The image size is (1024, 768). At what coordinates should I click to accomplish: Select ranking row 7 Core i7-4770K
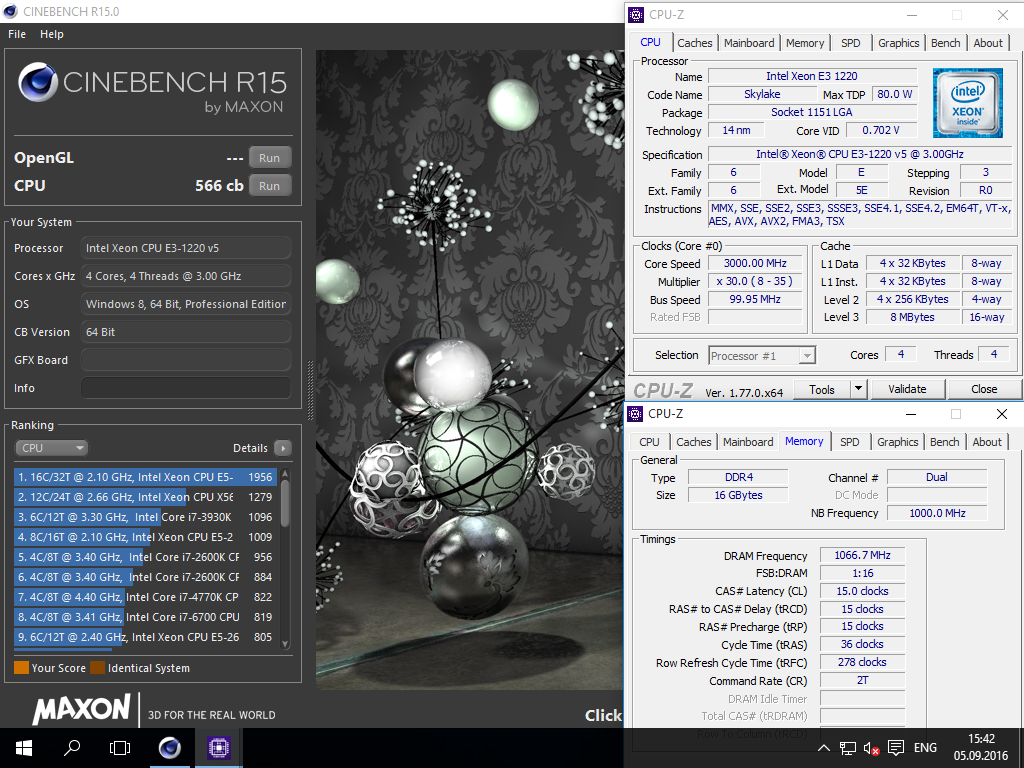[146, 597]
